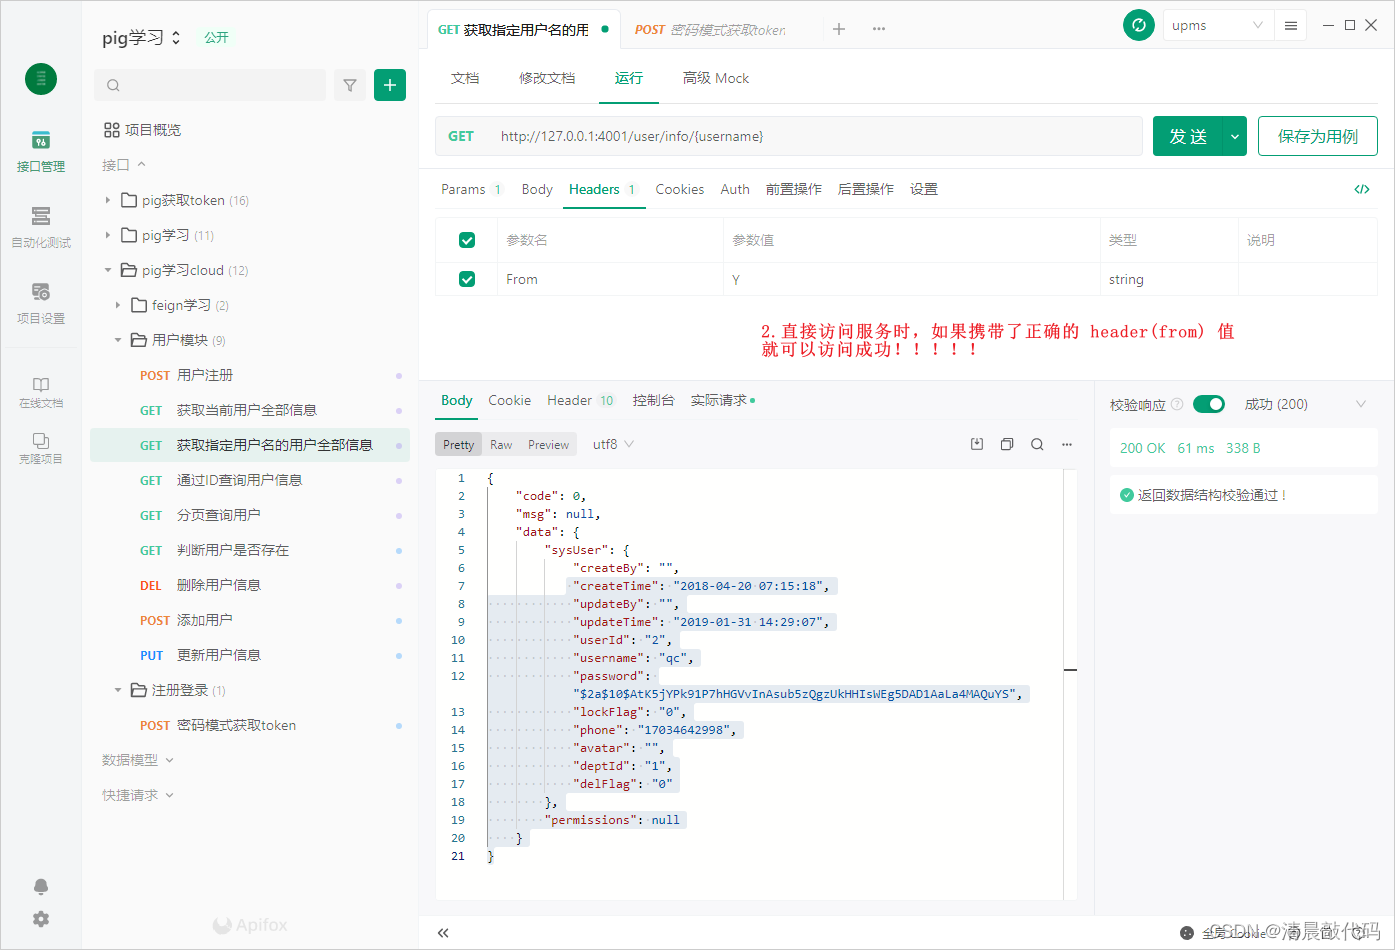
Task: Switch response view to Raw
Action: click(x=501, y=444)
